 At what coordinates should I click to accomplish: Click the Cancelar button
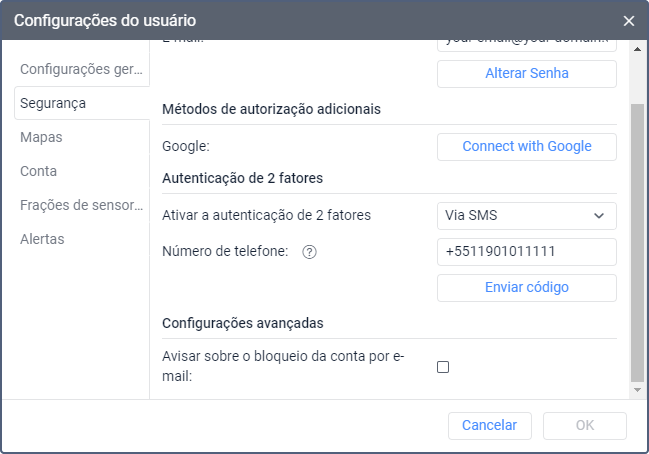[489, 425]
